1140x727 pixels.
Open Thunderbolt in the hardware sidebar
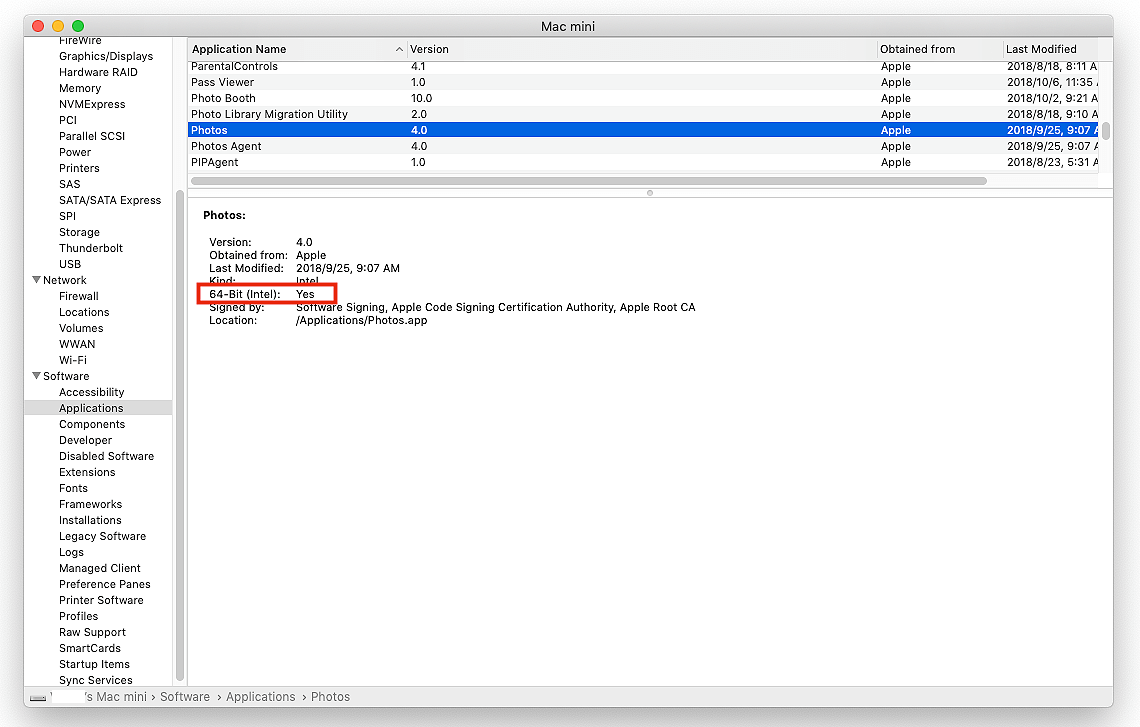(x=91, y=248)
